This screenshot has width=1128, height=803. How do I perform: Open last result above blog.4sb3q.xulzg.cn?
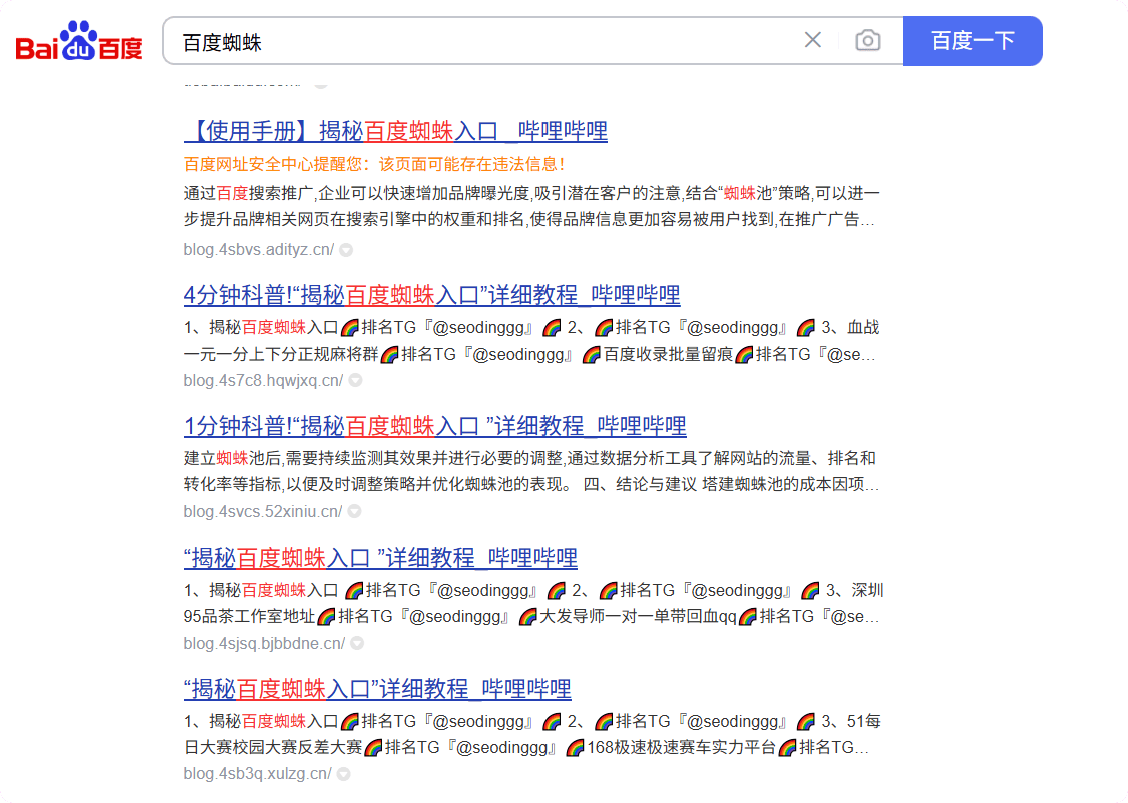click(378, 689)
